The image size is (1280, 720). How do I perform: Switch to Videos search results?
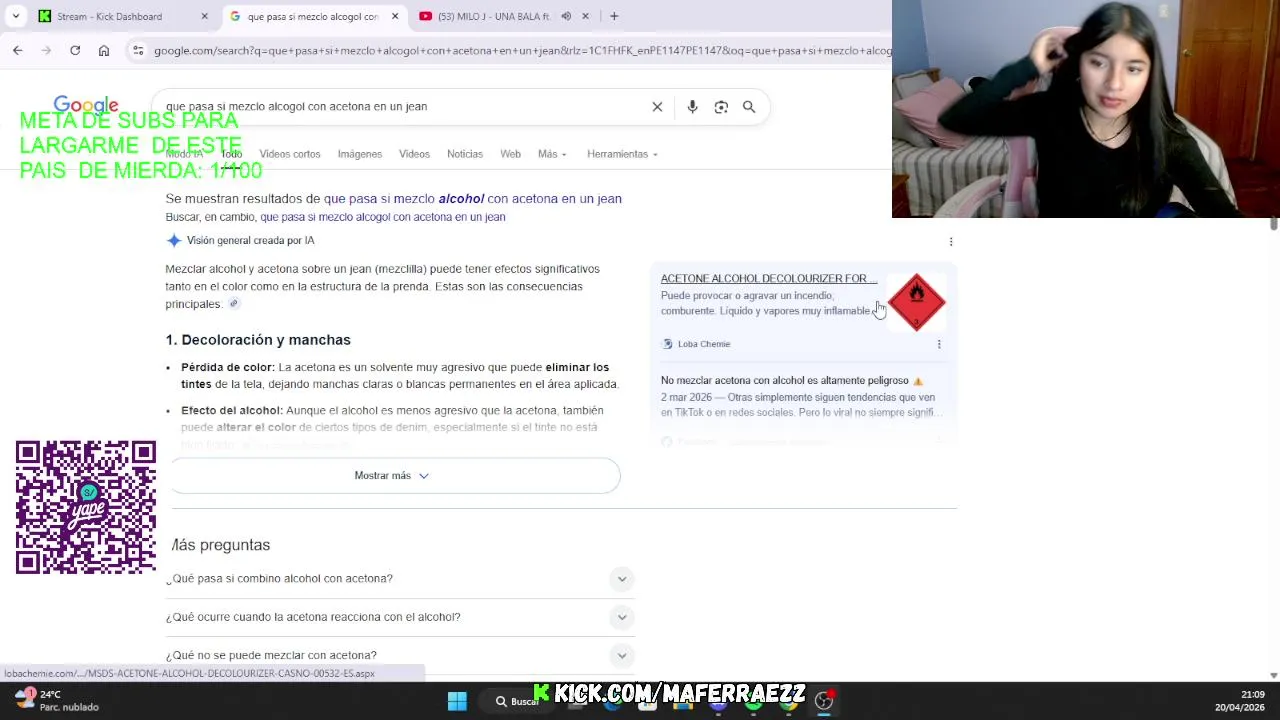tap(414, 154)
